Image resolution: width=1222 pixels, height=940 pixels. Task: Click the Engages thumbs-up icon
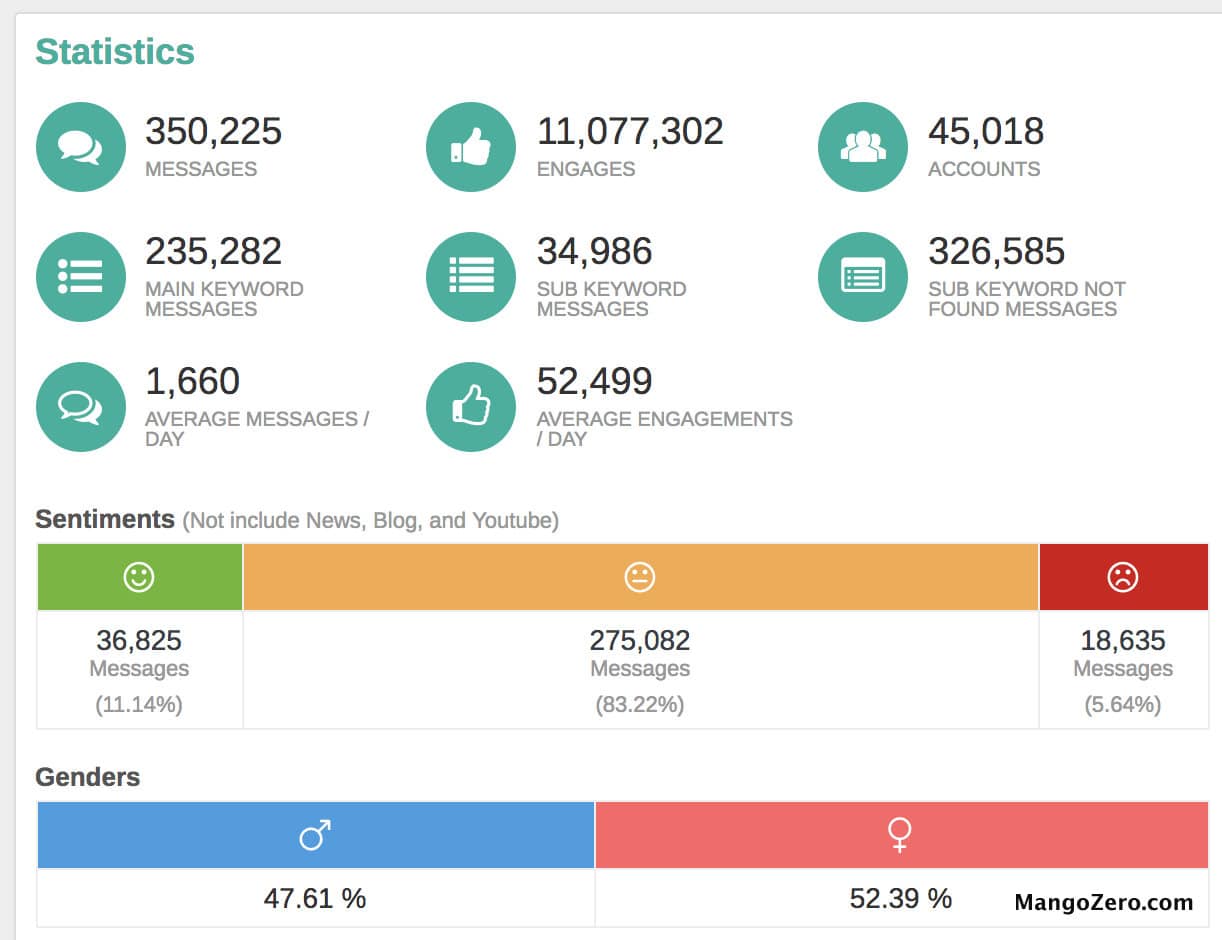click(471, 147)
